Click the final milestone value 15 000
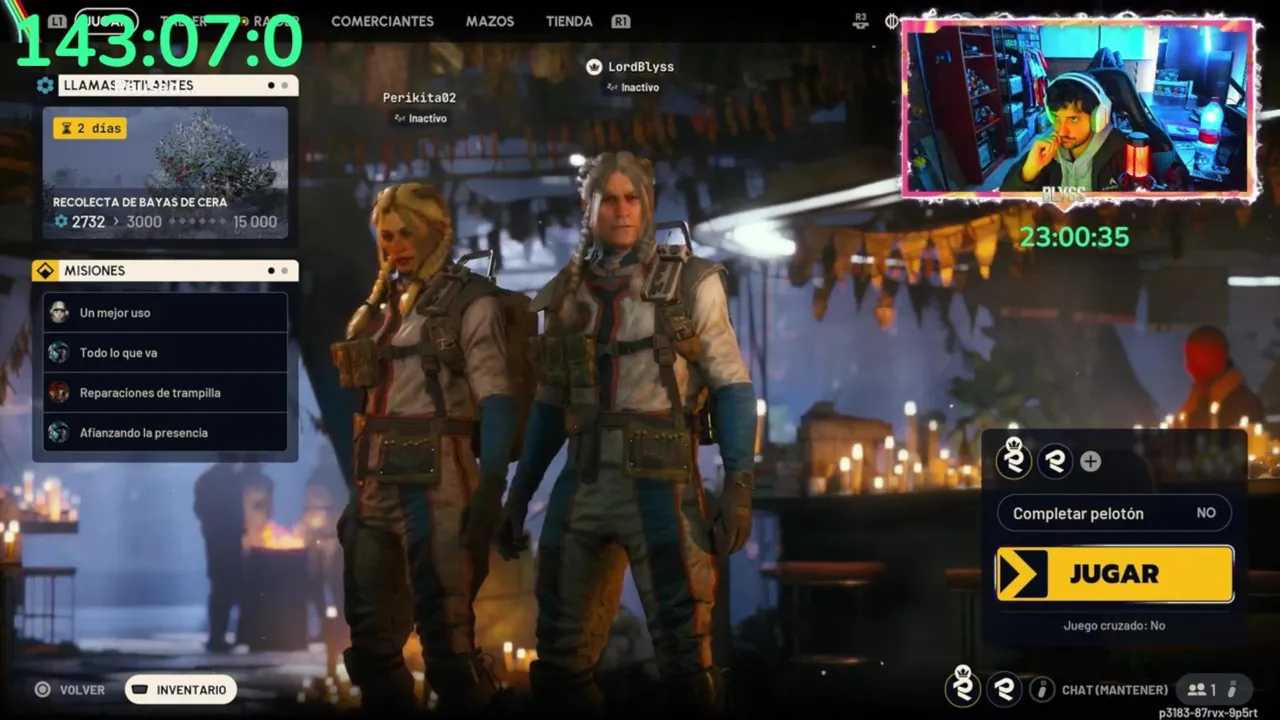The height and width of the screenshot is (720, 1280). tap(255, 222)
